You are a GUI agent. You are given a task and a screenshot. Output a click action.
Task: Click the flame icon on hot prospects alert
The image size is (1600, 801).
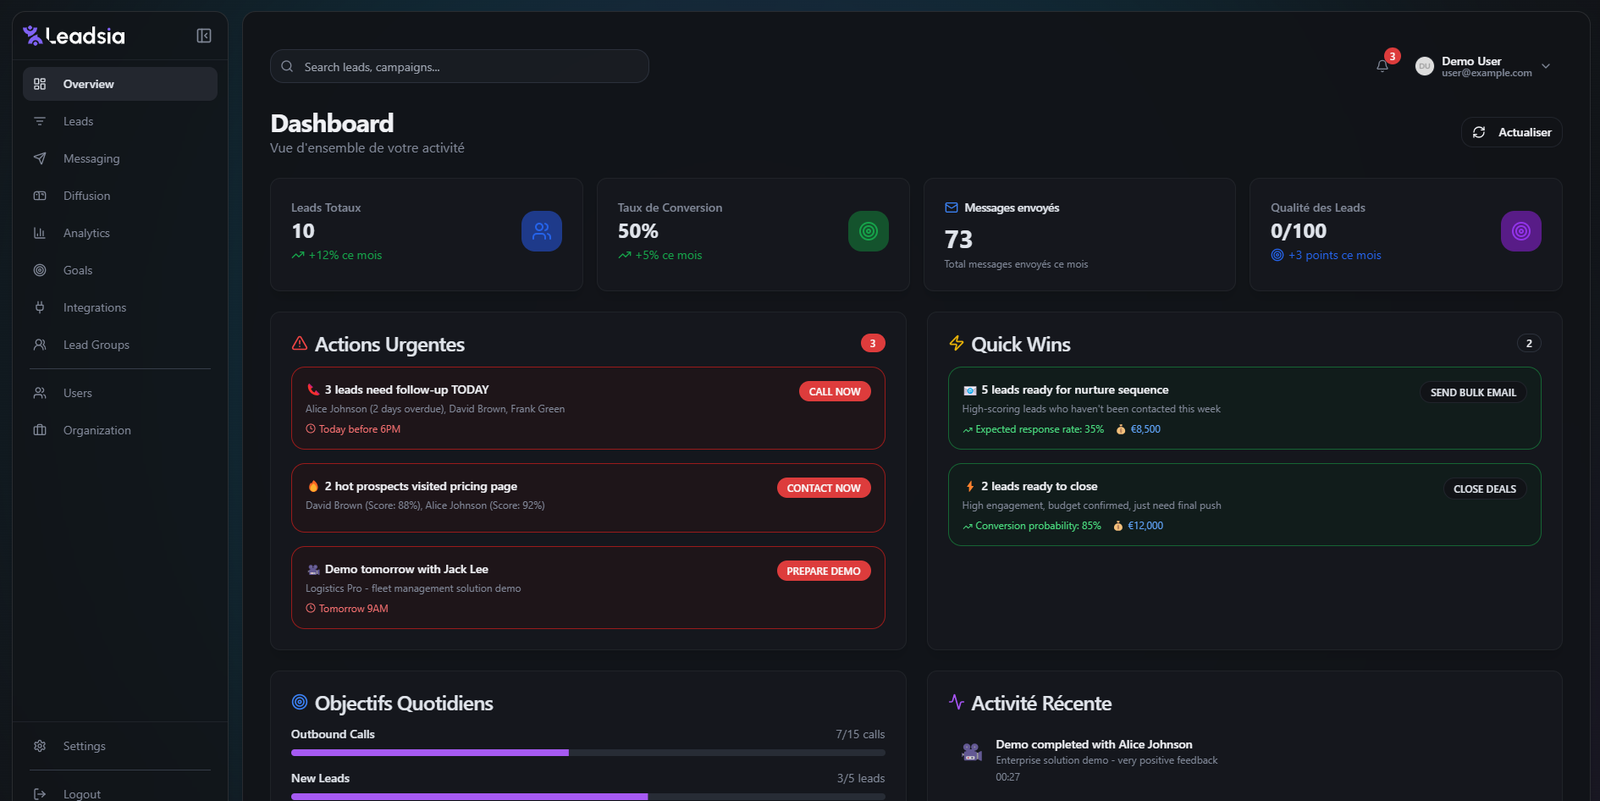click(313, 486)
